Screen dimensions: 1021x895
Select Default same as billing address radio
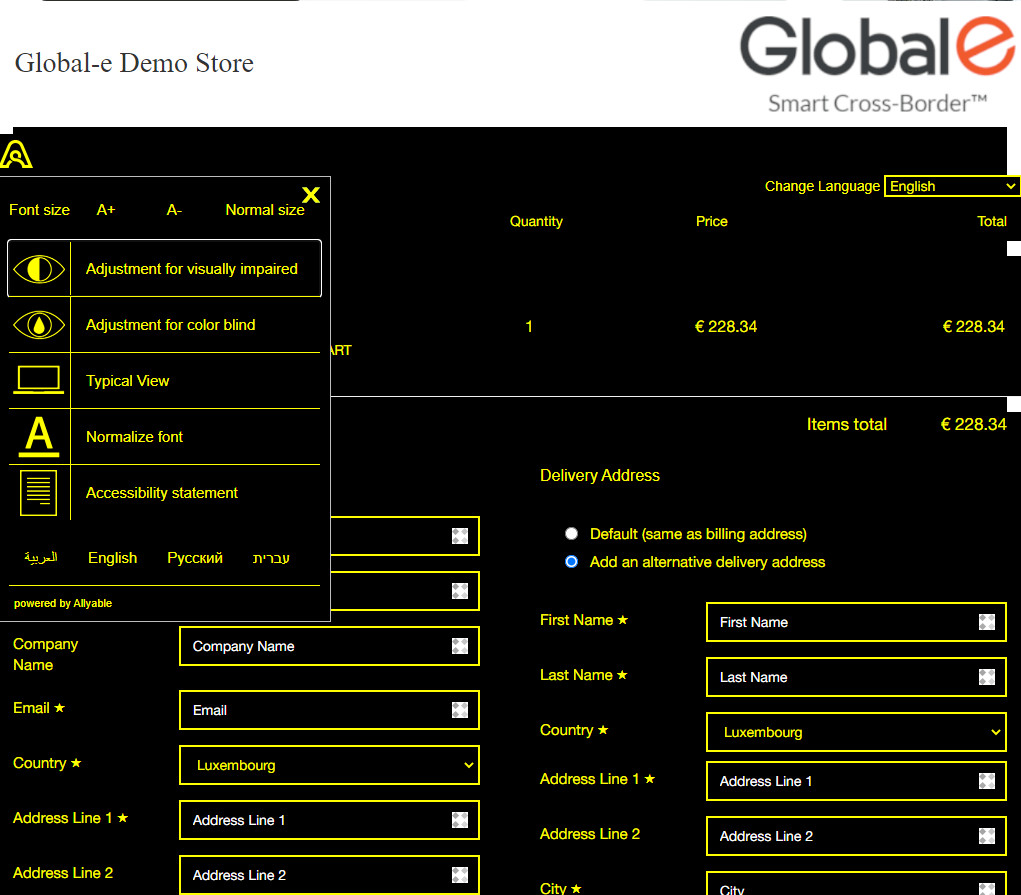pos(572,534)
